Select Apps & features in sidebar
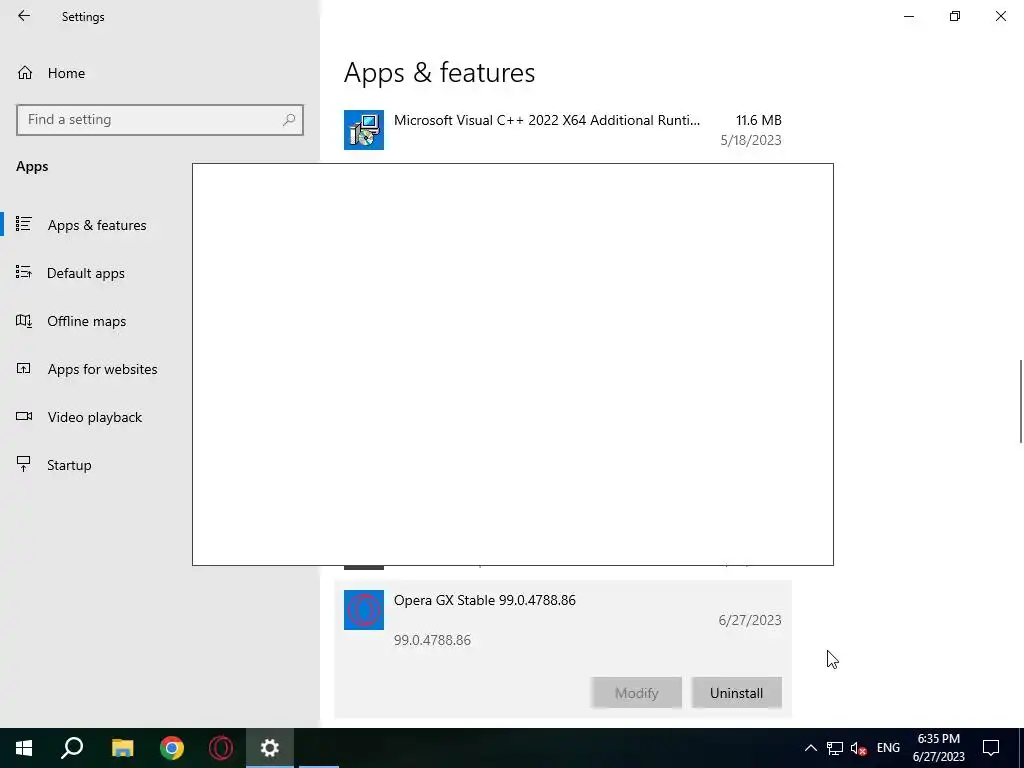This screenshot has width=1024, height=768. pyautogui.click(x=97, y=225)
